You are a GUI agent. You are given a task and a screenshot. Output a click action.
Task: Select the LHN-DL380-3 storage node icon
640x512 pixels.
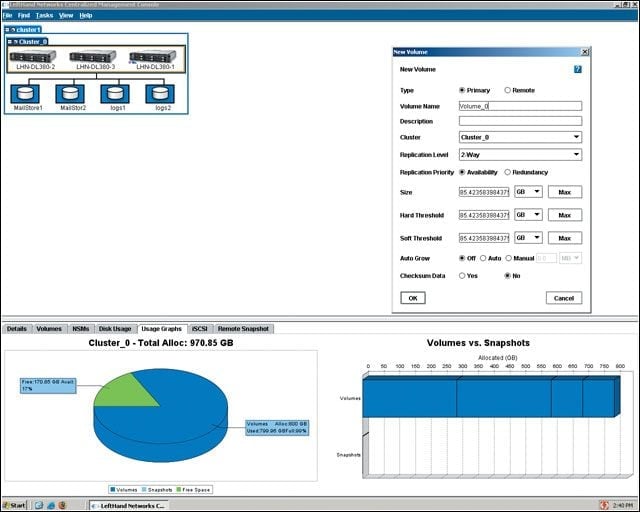point(93,56)
